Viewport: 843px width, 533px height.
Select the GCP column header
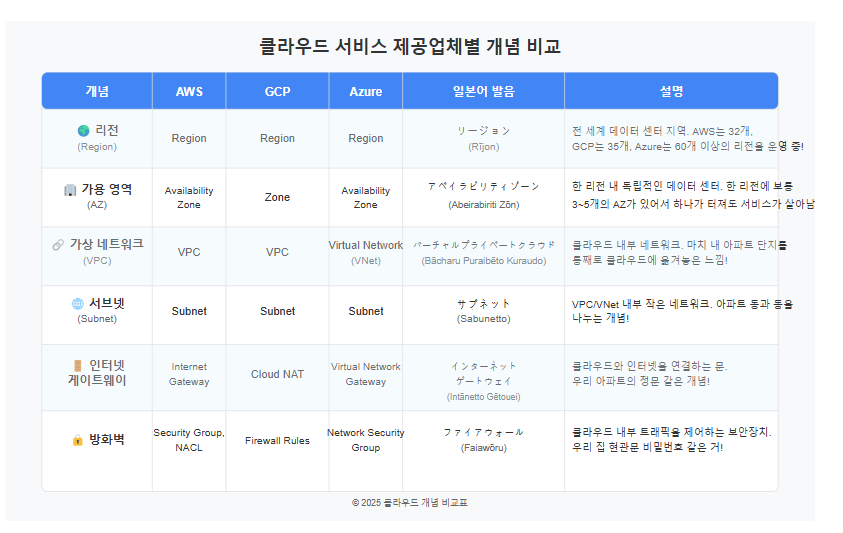click(x=277, y=91)
